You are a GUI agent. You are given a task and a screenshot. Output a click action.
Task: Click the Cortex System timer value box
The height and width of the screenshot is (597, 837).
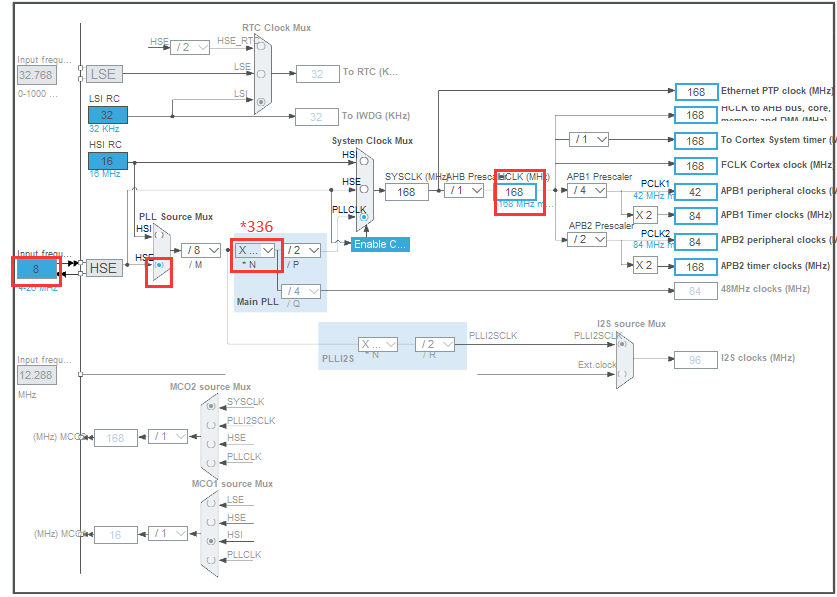pos(696,141)
